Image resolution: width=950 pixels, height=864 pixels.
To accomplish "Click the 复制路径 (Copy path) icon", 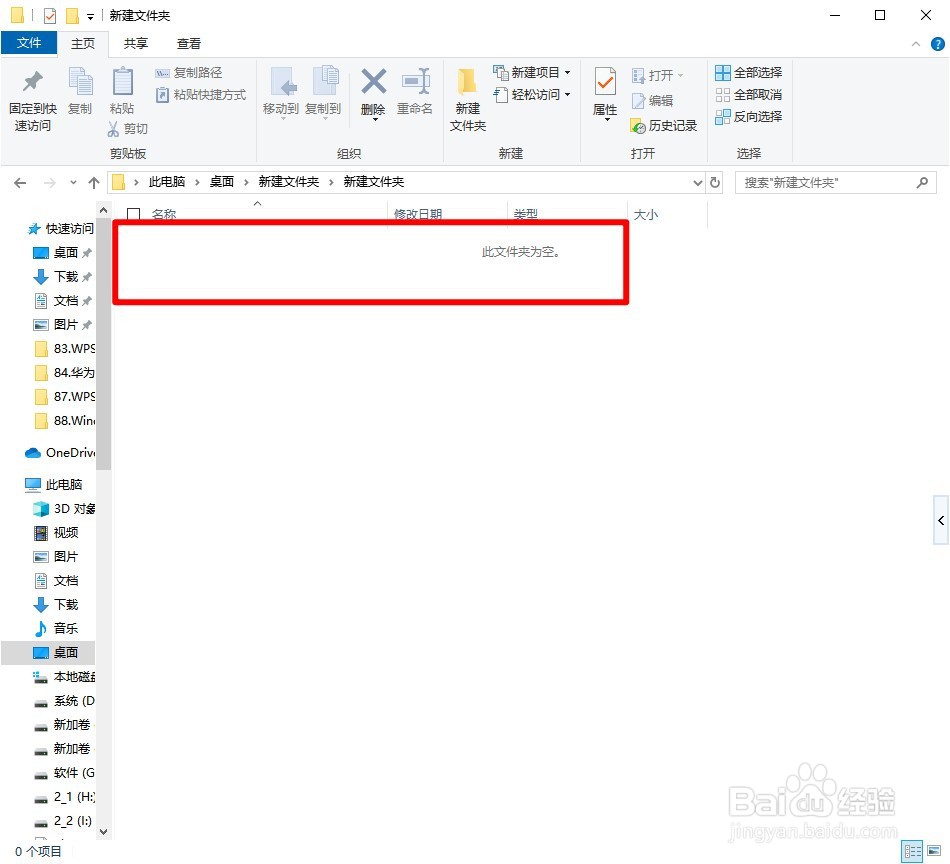I will pos(194,73).
